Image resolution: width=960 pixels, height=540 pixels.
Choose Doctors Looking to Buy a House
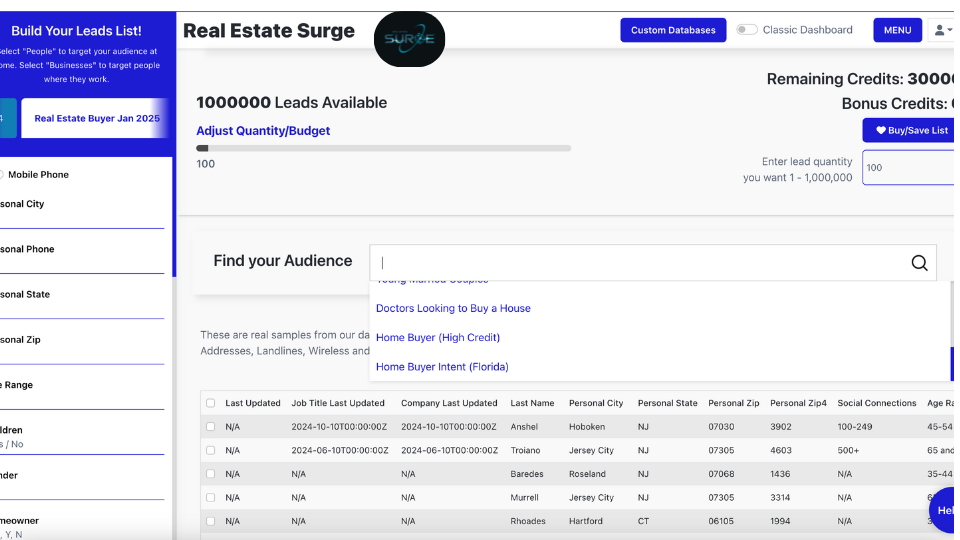click(453, 308)
